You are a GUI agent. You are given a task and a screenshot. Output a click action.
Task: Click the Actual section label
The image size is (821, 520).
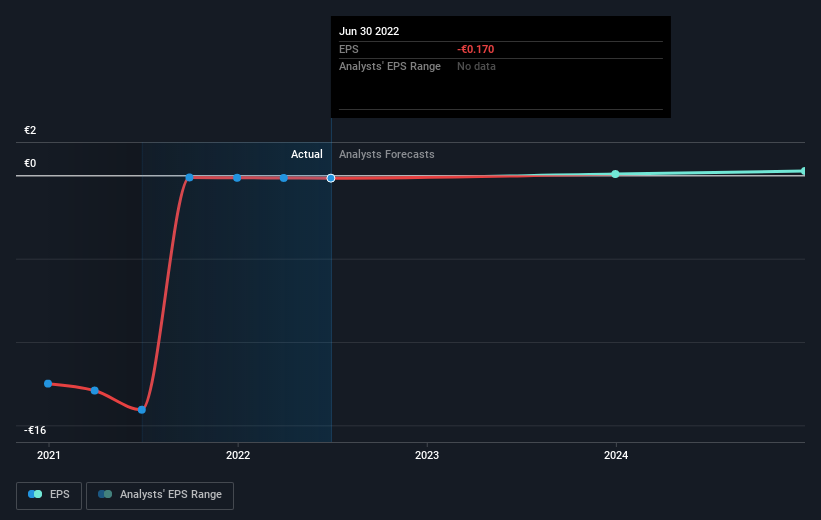point(307,154)
